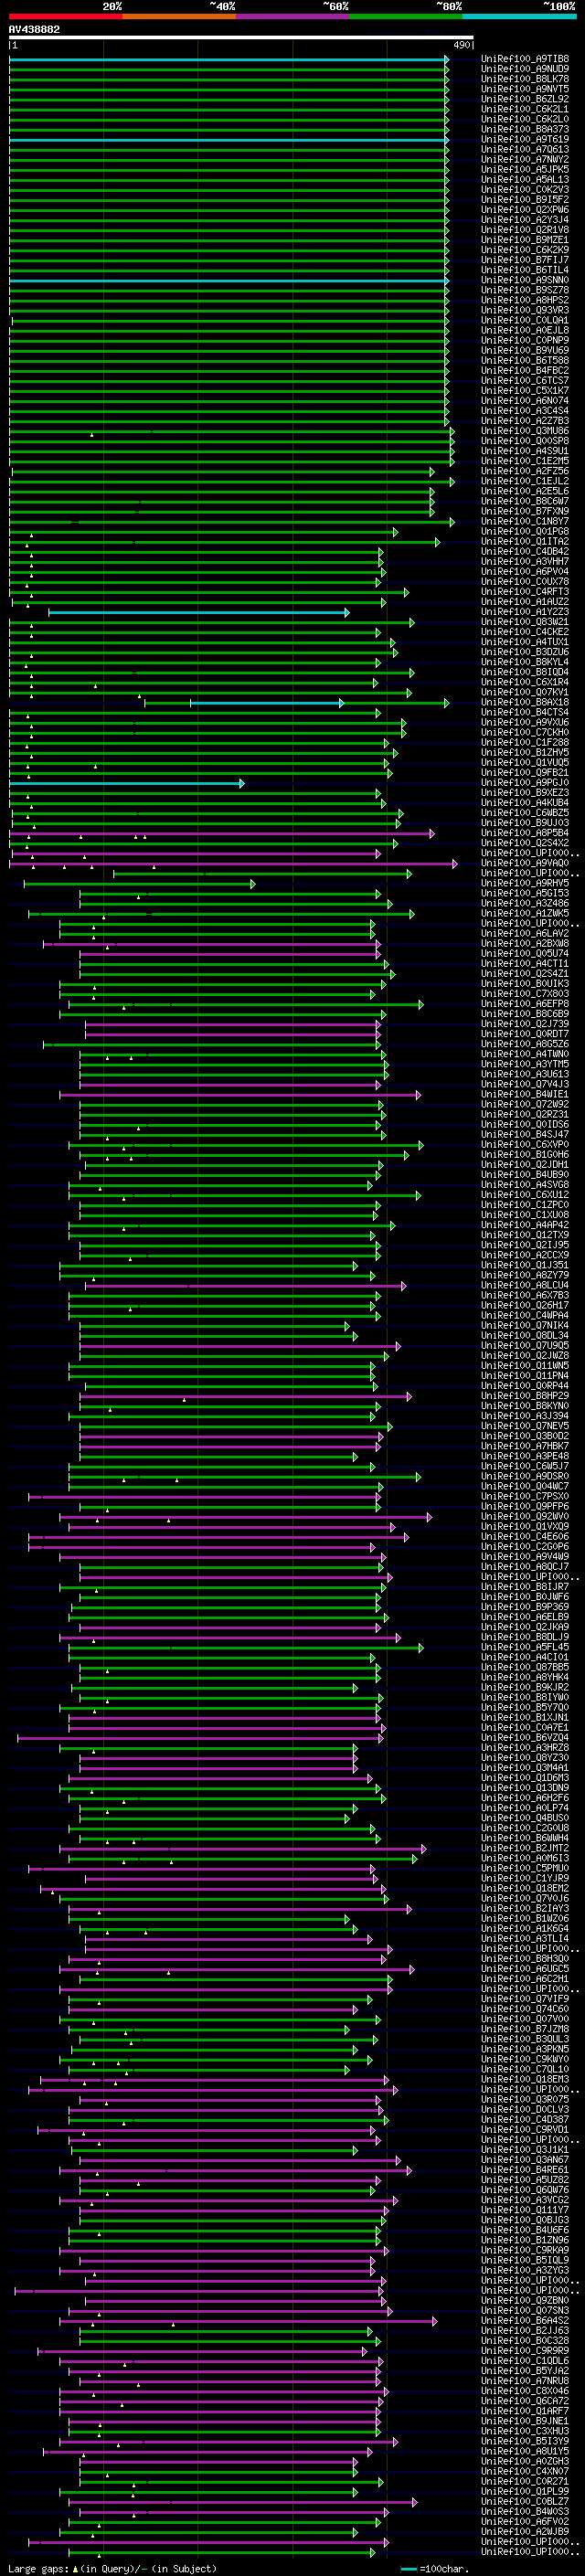Click hit label UniRef100_C6XVP0
585x2576 pixels.
tap(525, 1145)
